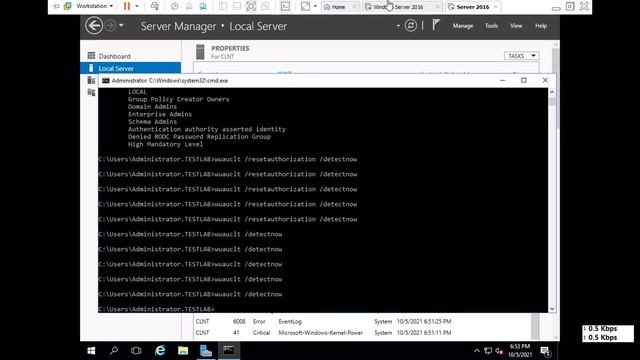Switch to the Windows Server 2016 tab
This screenshot has width=640, height=360.
point(402,7)
